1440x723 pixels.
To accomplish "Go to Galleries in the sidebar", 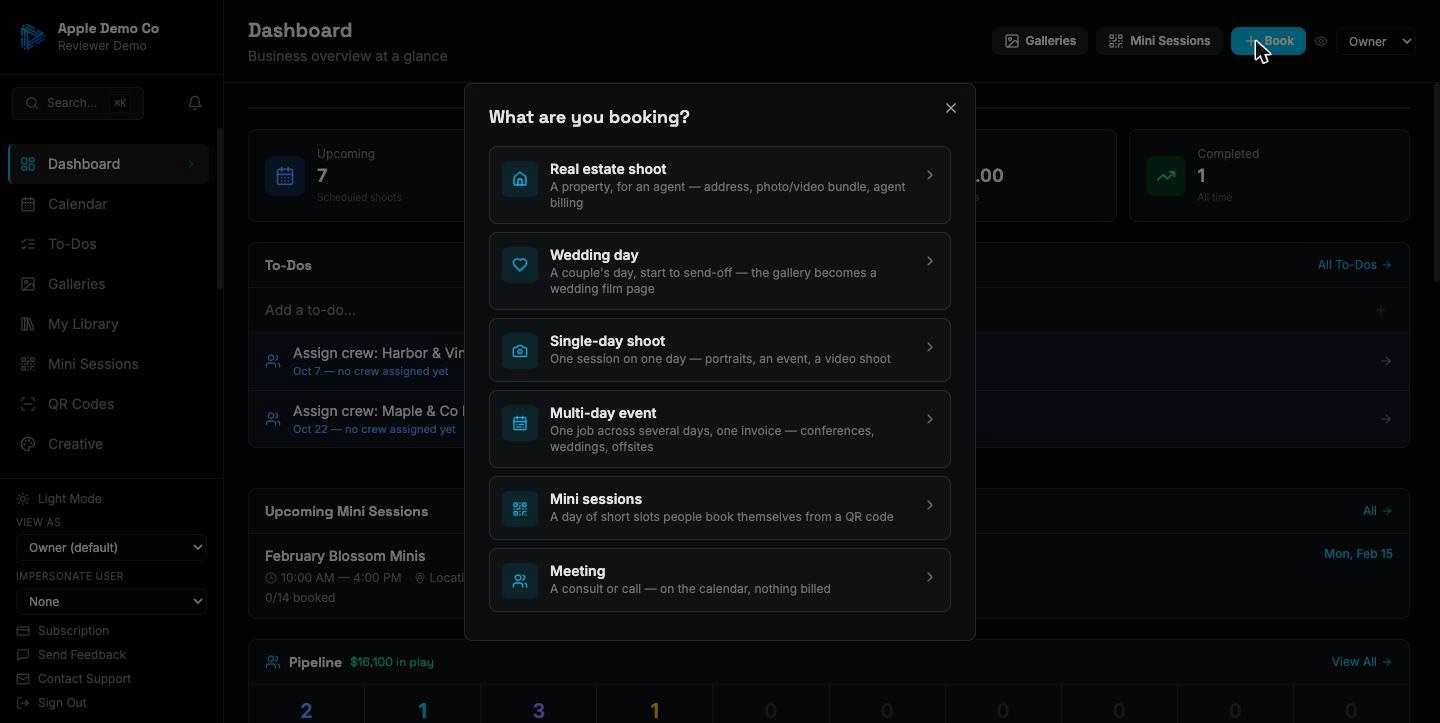I will [108, 284].
